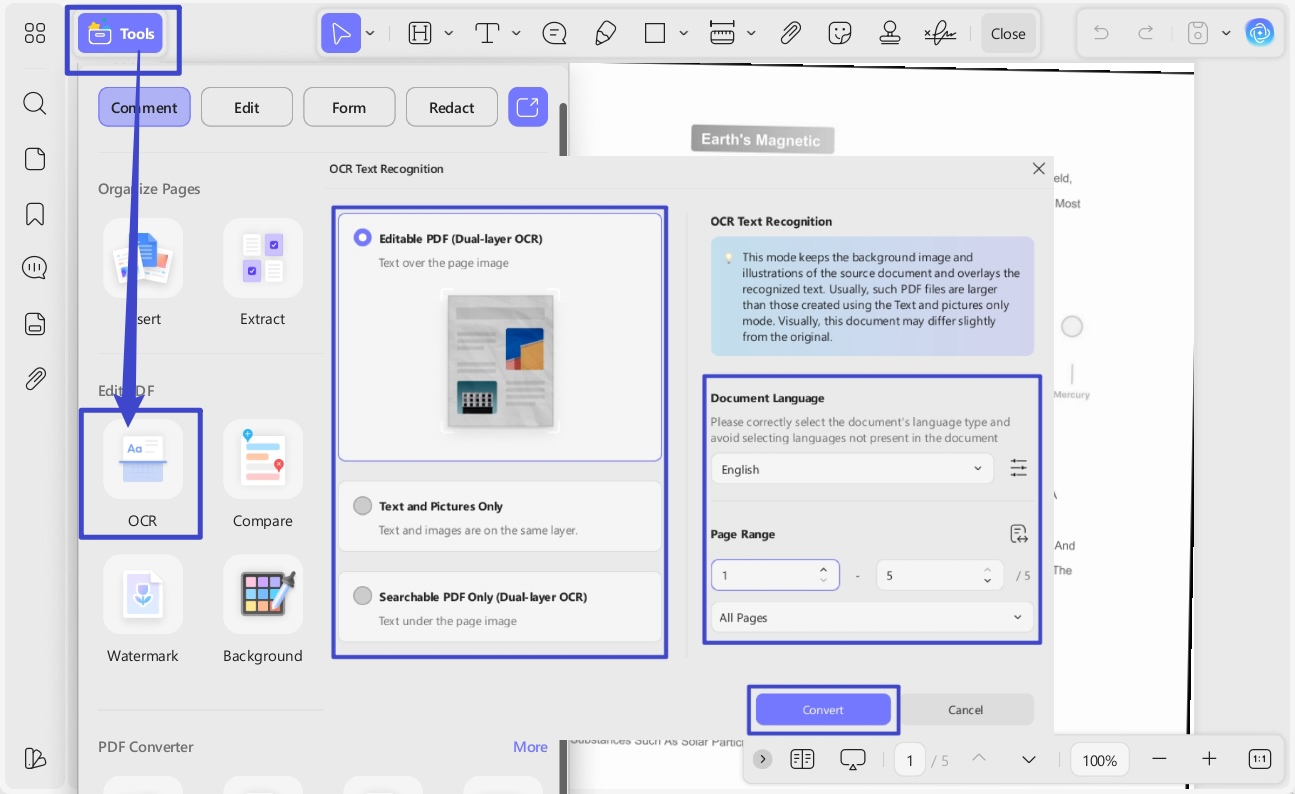Viewport: 1295px width, 794px height.
Task: Select the highlighter pen tool in toolbar
Action: (605, 33)
